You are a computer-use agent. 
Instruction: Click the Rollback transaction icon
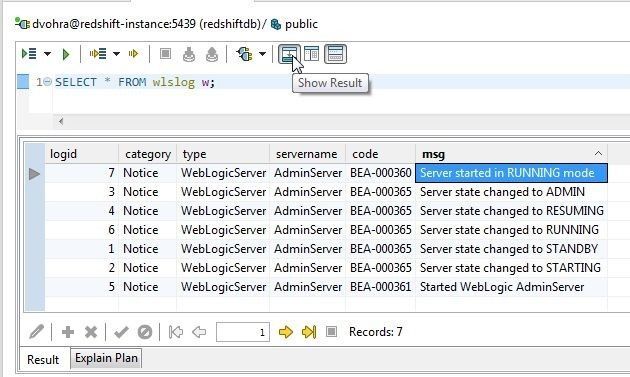(x=212, y=54)
